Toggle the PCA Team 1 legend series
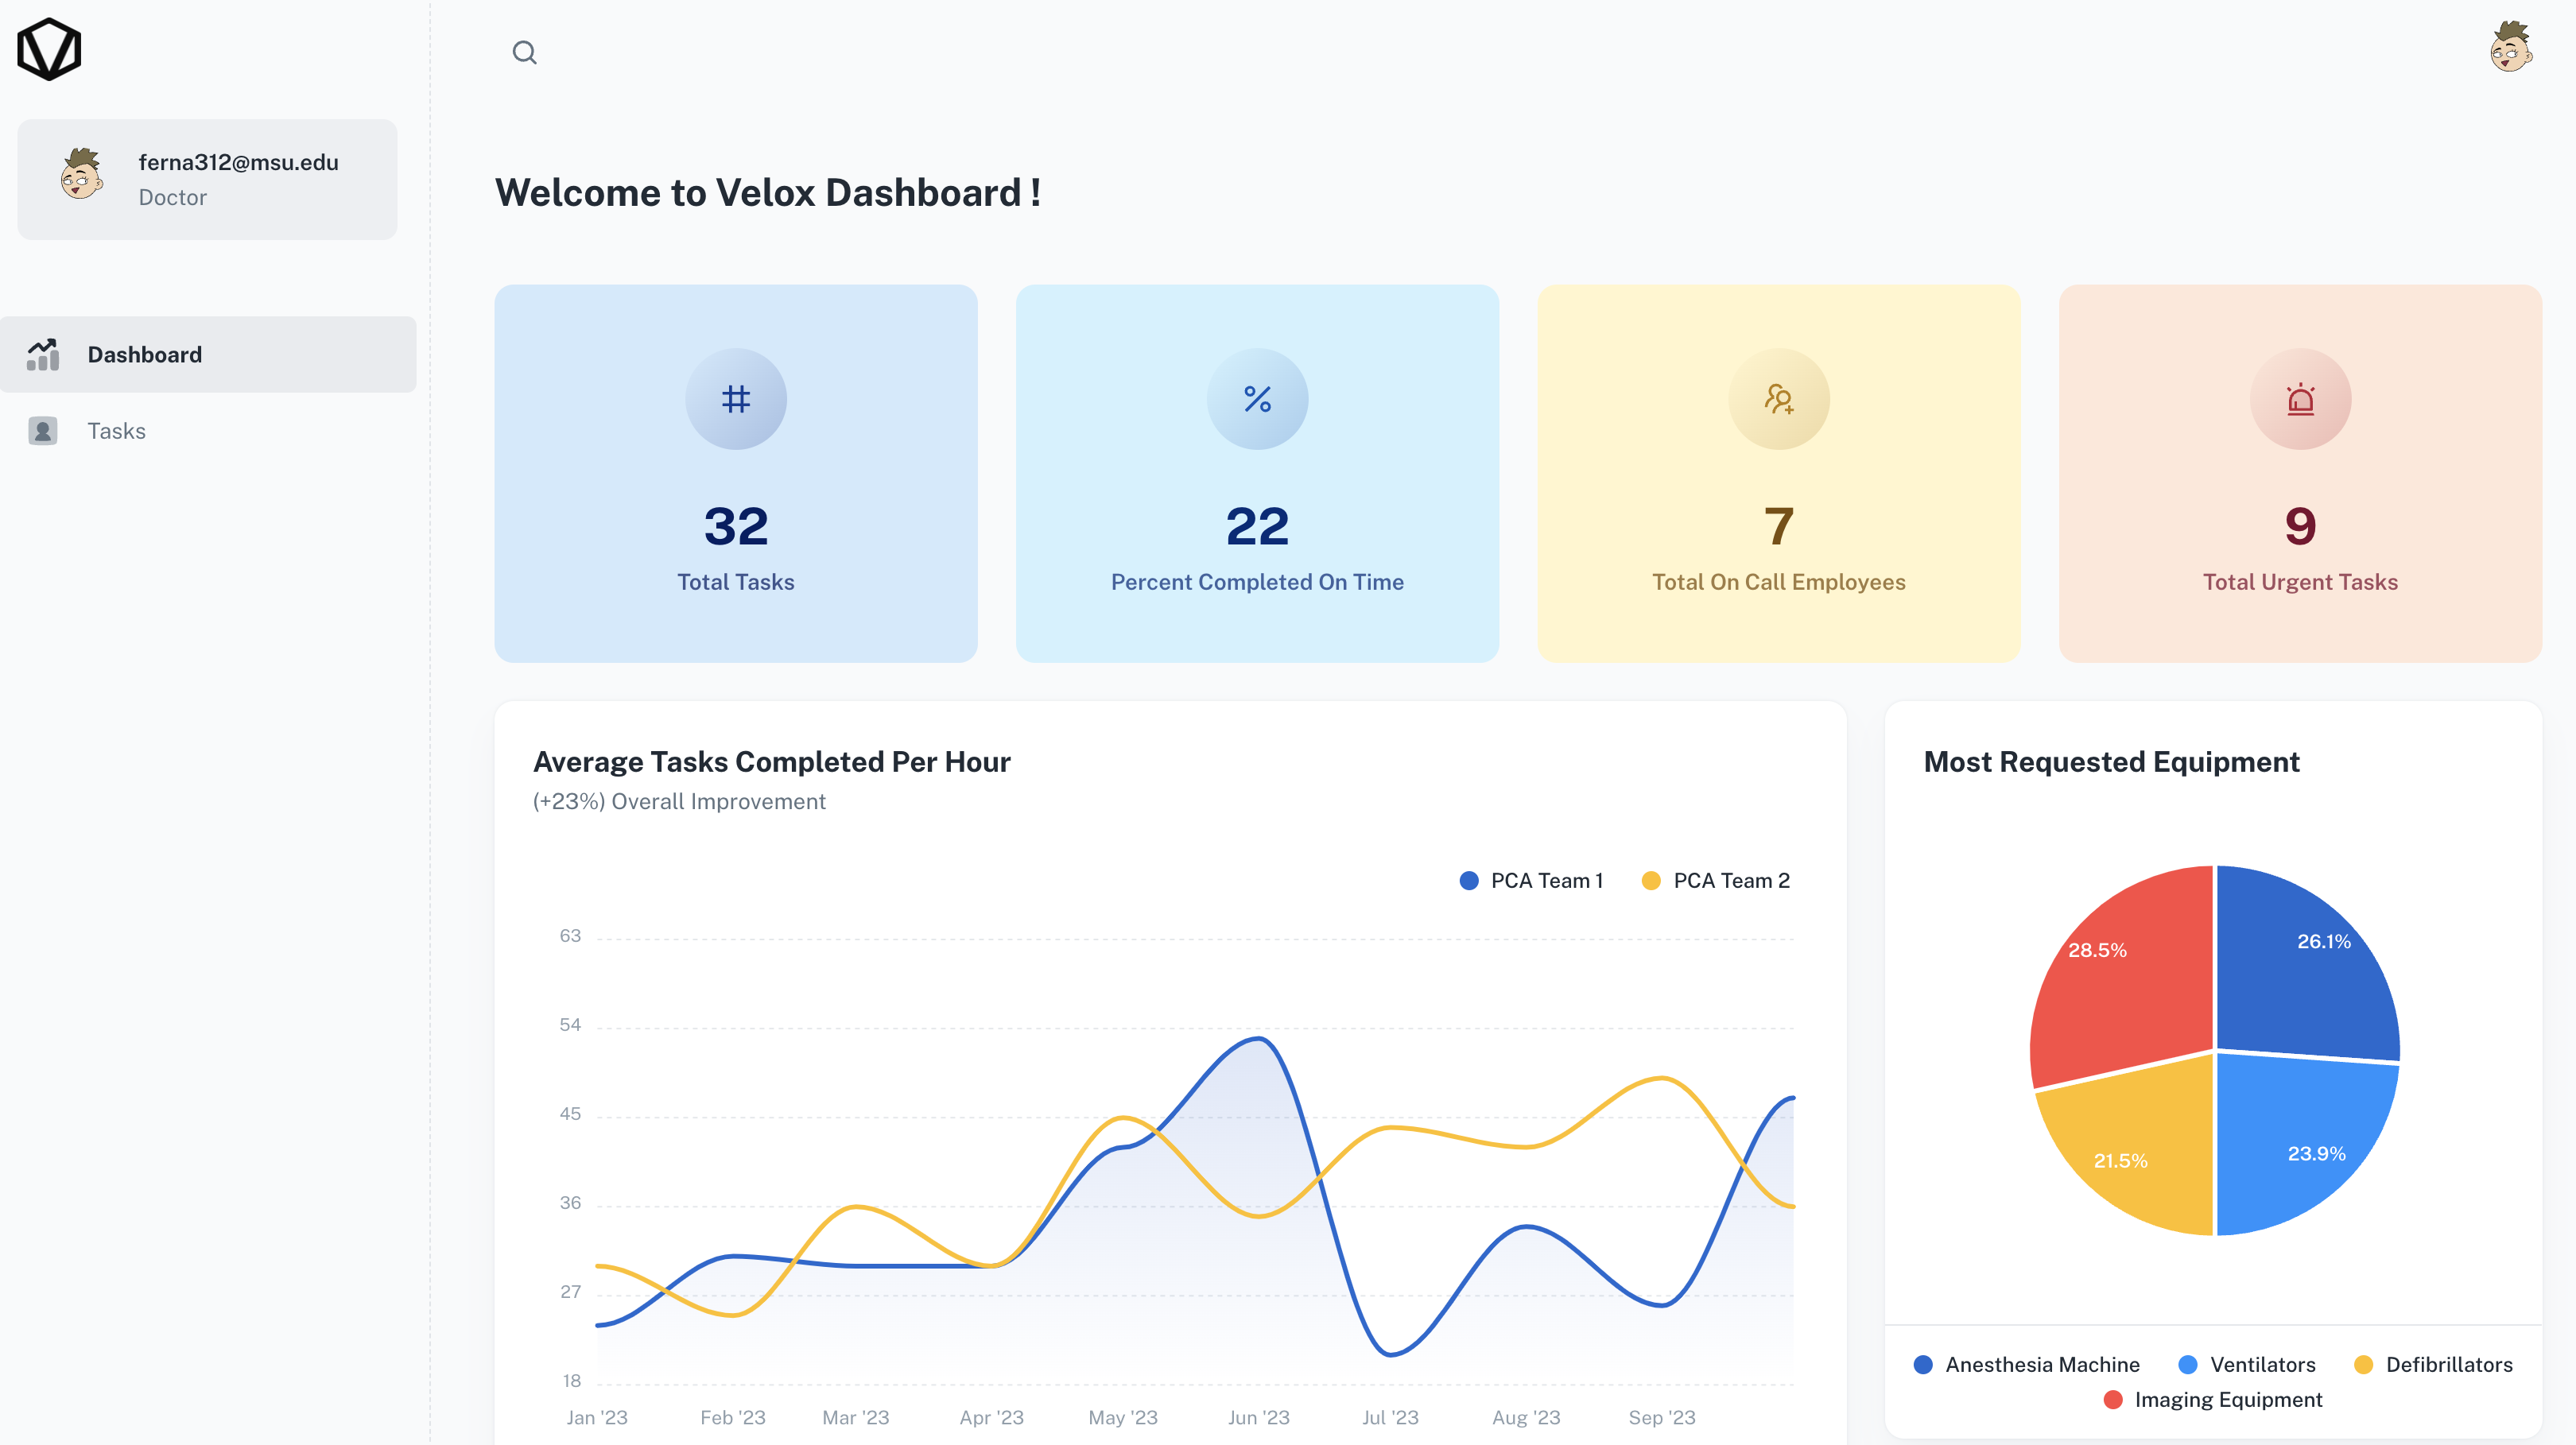 point(1531,880)
